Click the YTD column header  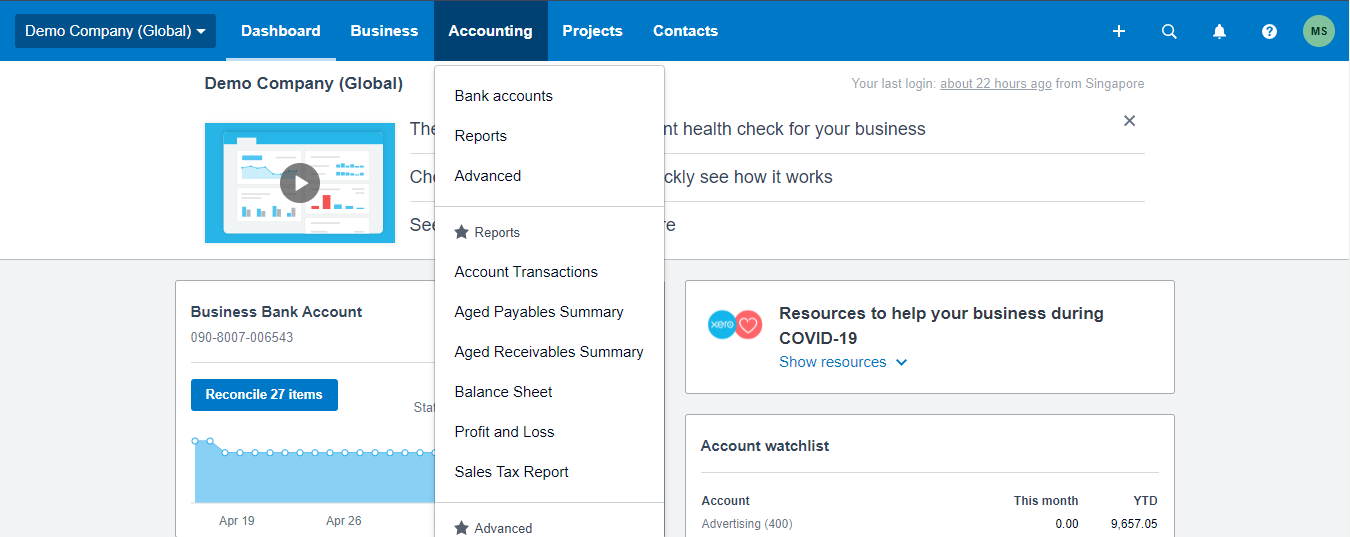click(1145, 501)
